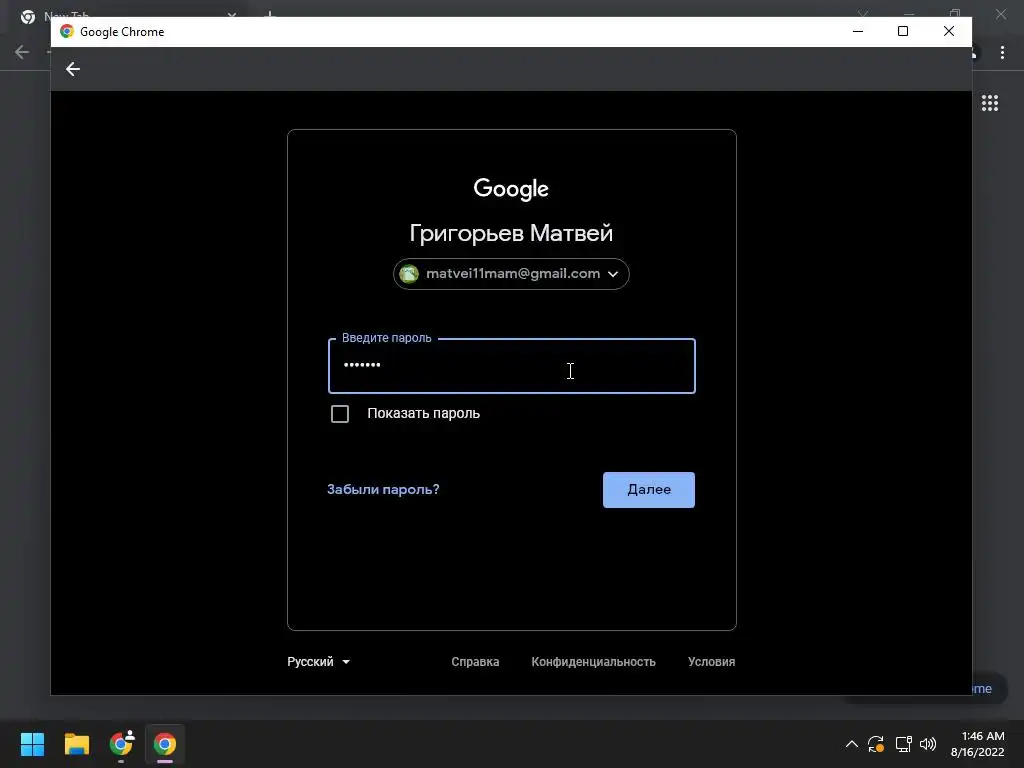
Task: Open the Google apps grid in background window
Action: point(989,103)
